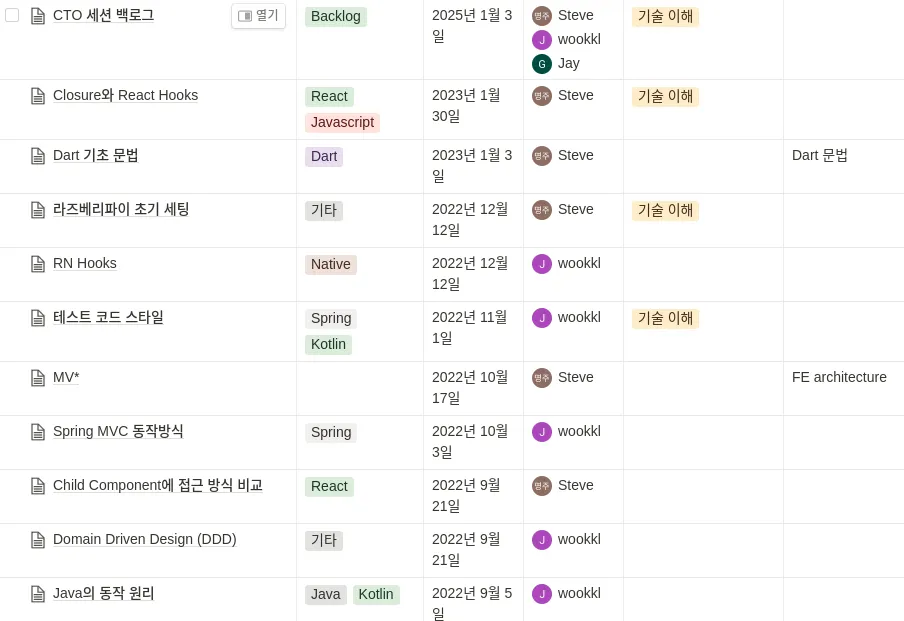The image size is (904, 621).
Task: Click page icon beside MV* entry
Action: (x=38, y=378)
